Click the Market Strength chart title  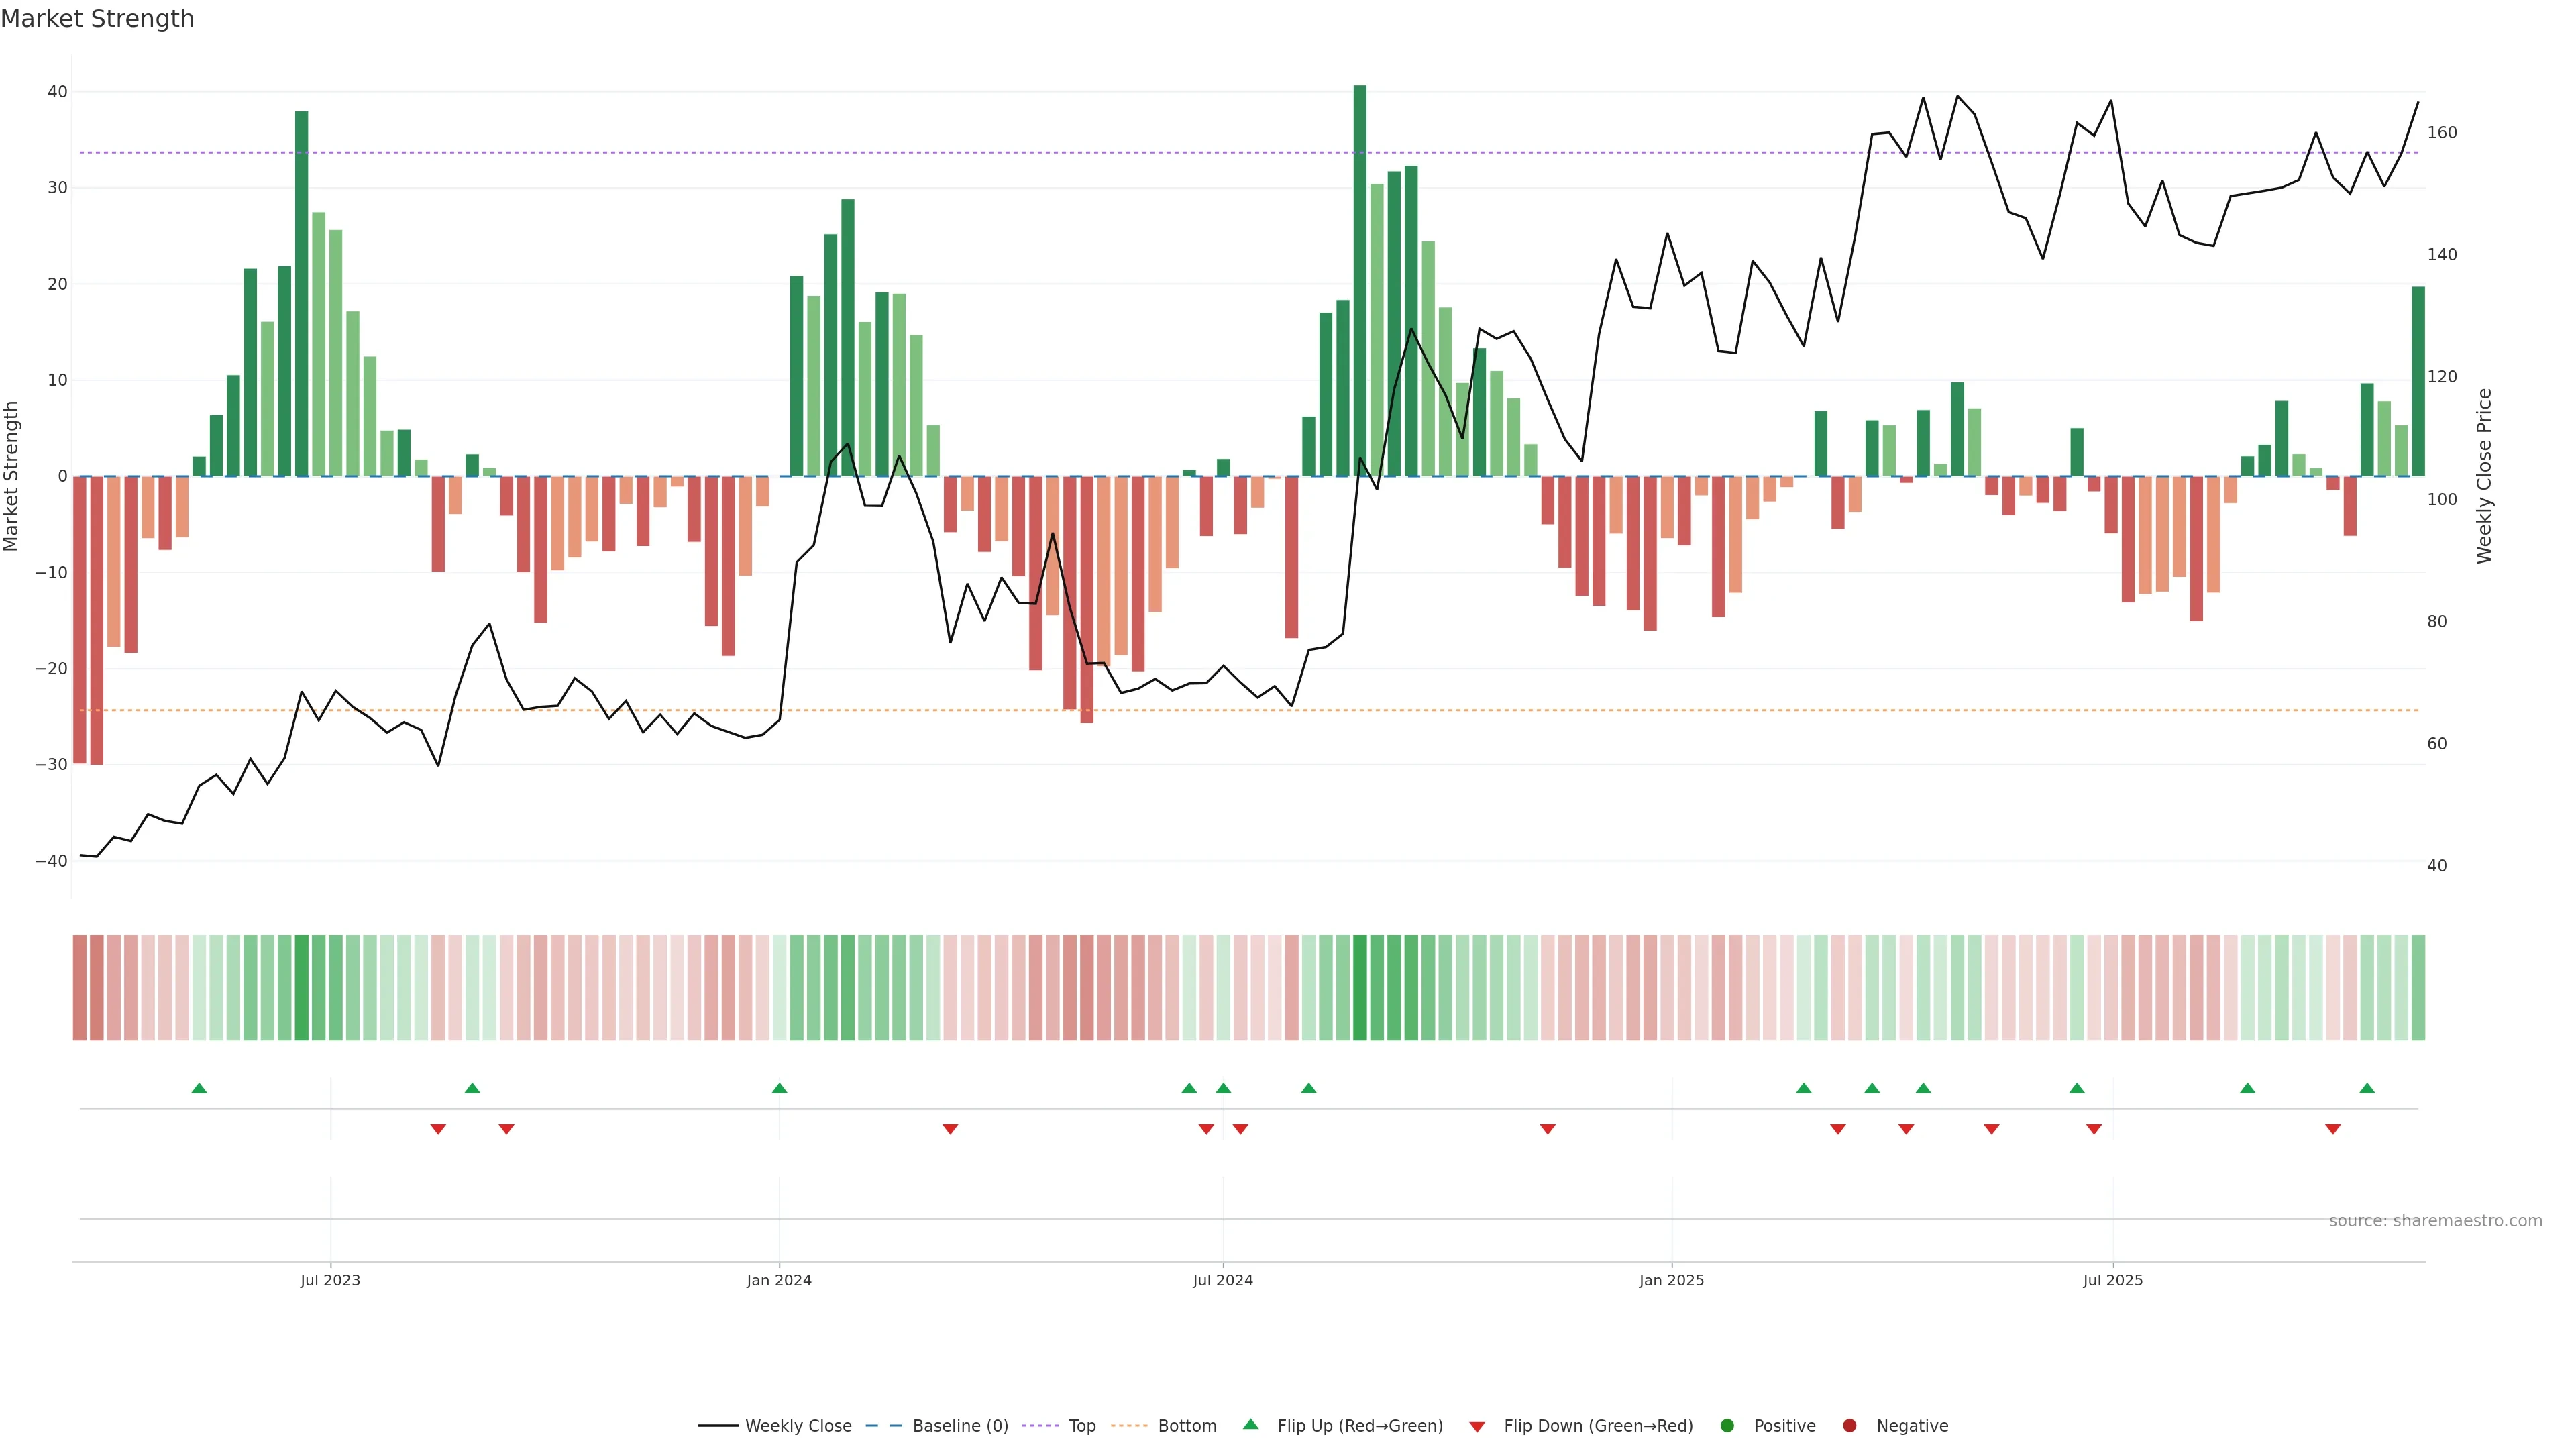97,19
